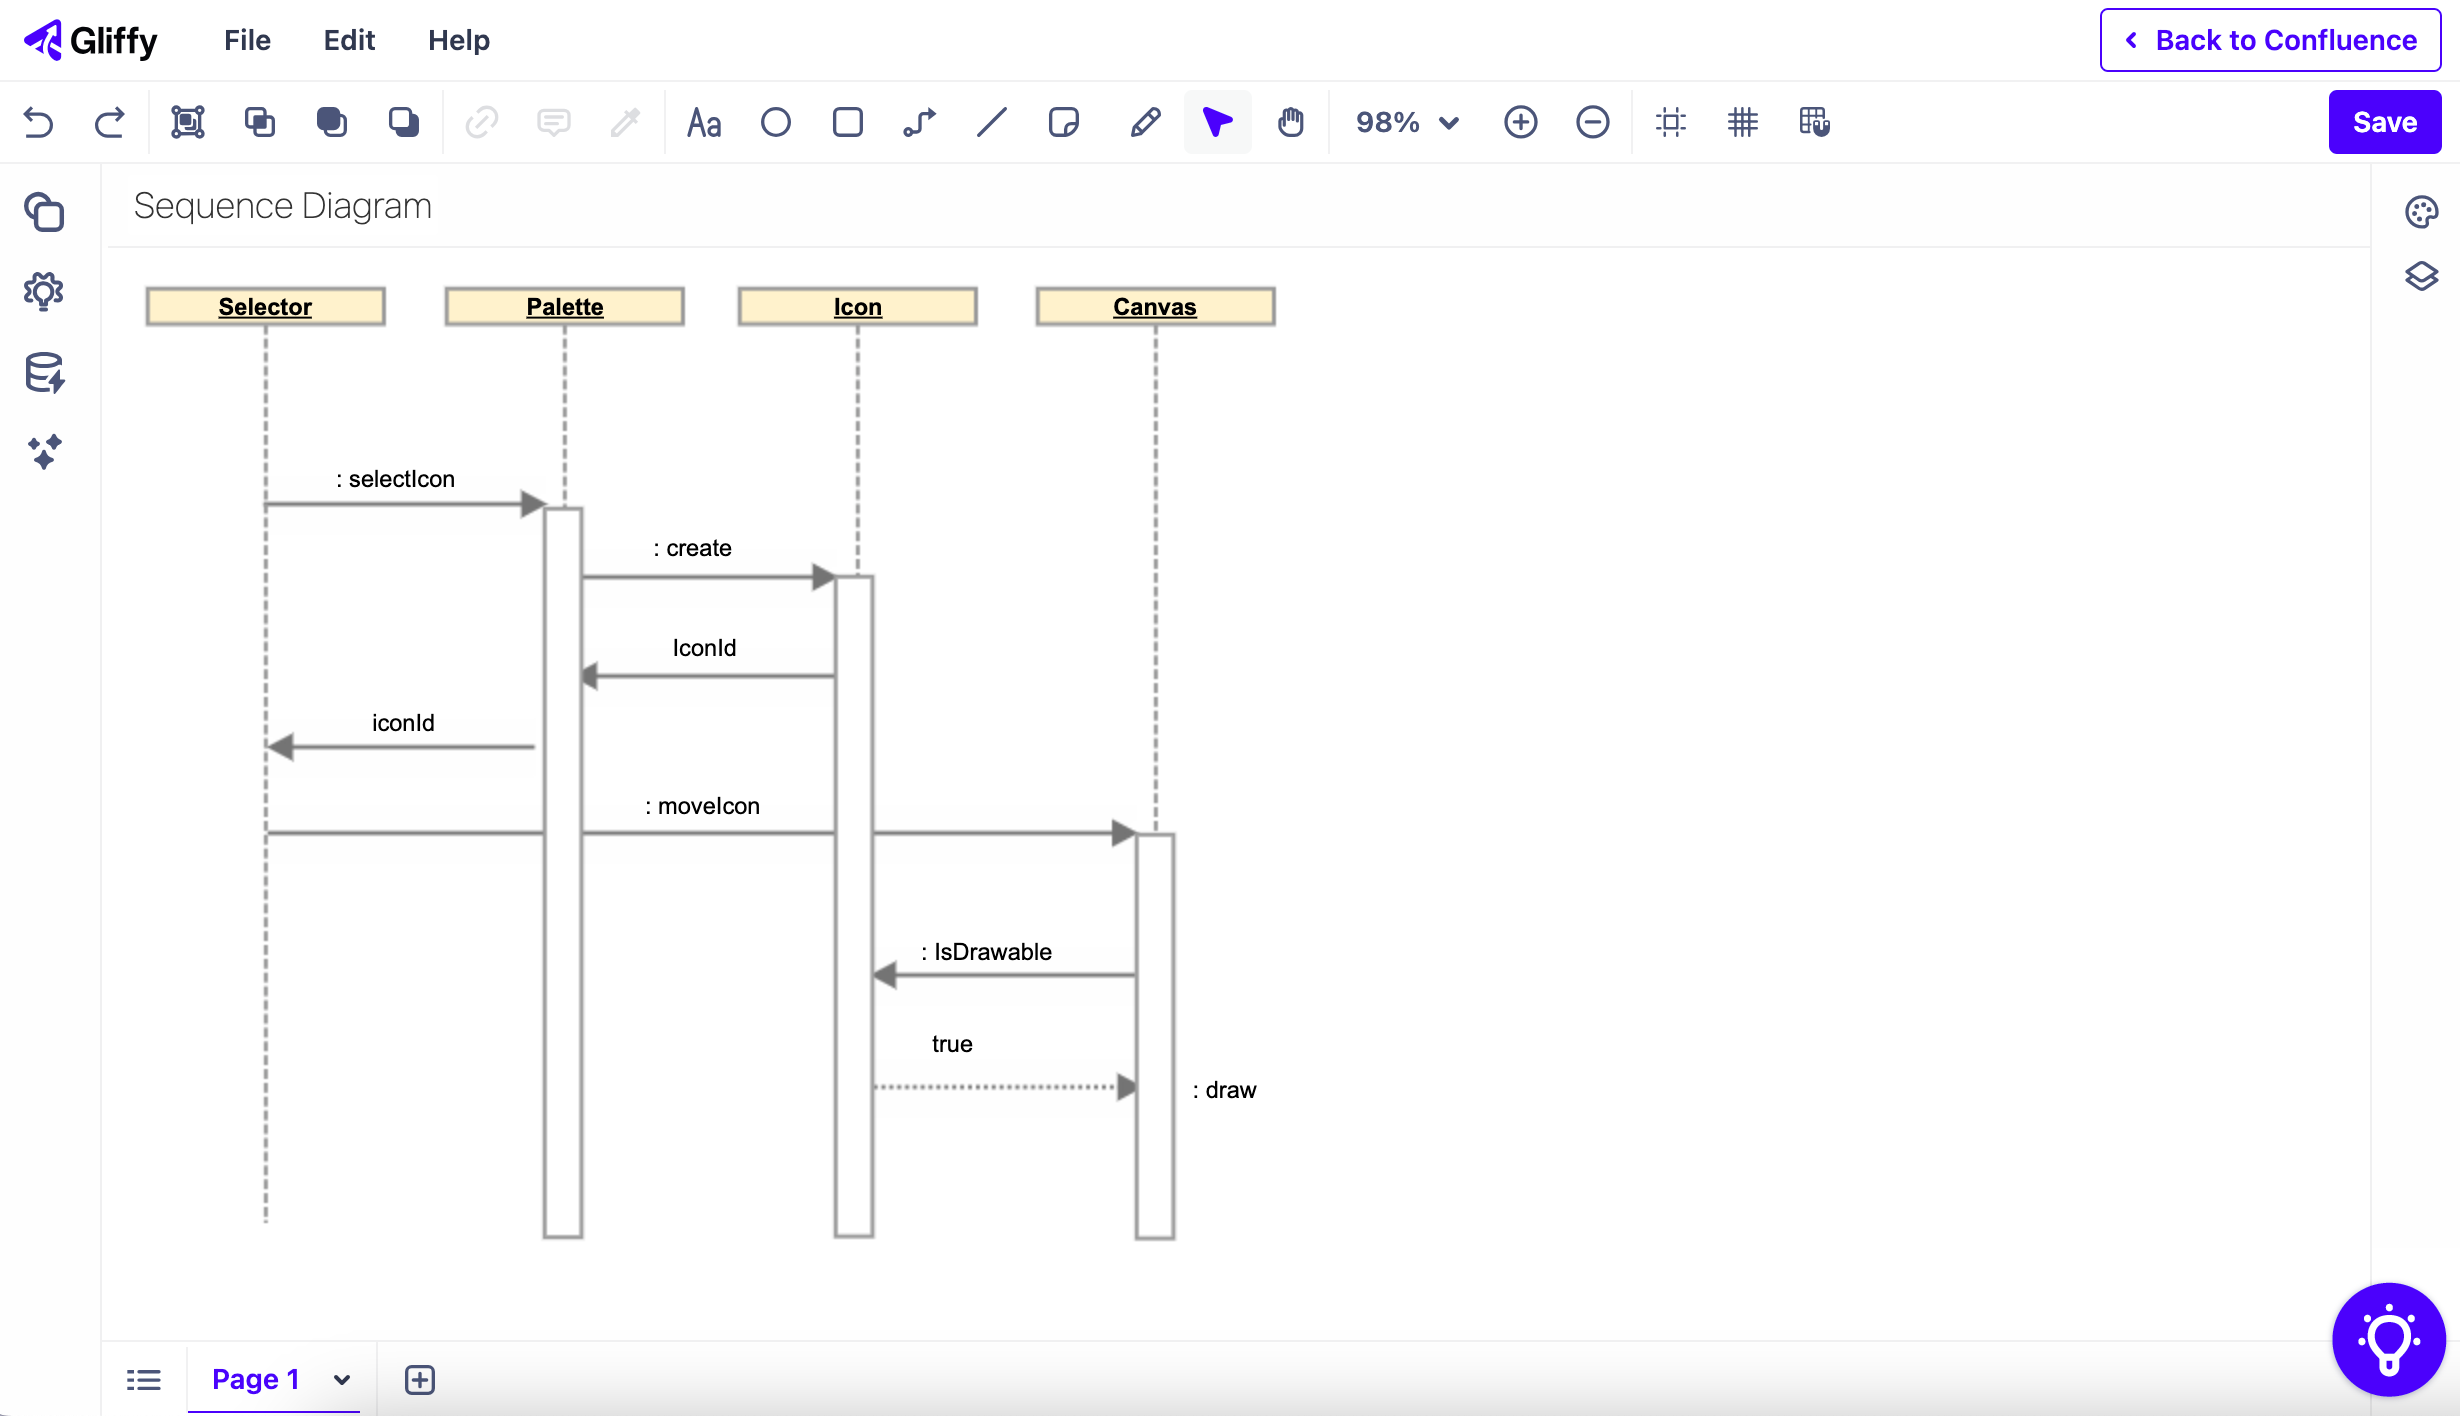Open the zoom percentage dropdown

[1405, 122]
